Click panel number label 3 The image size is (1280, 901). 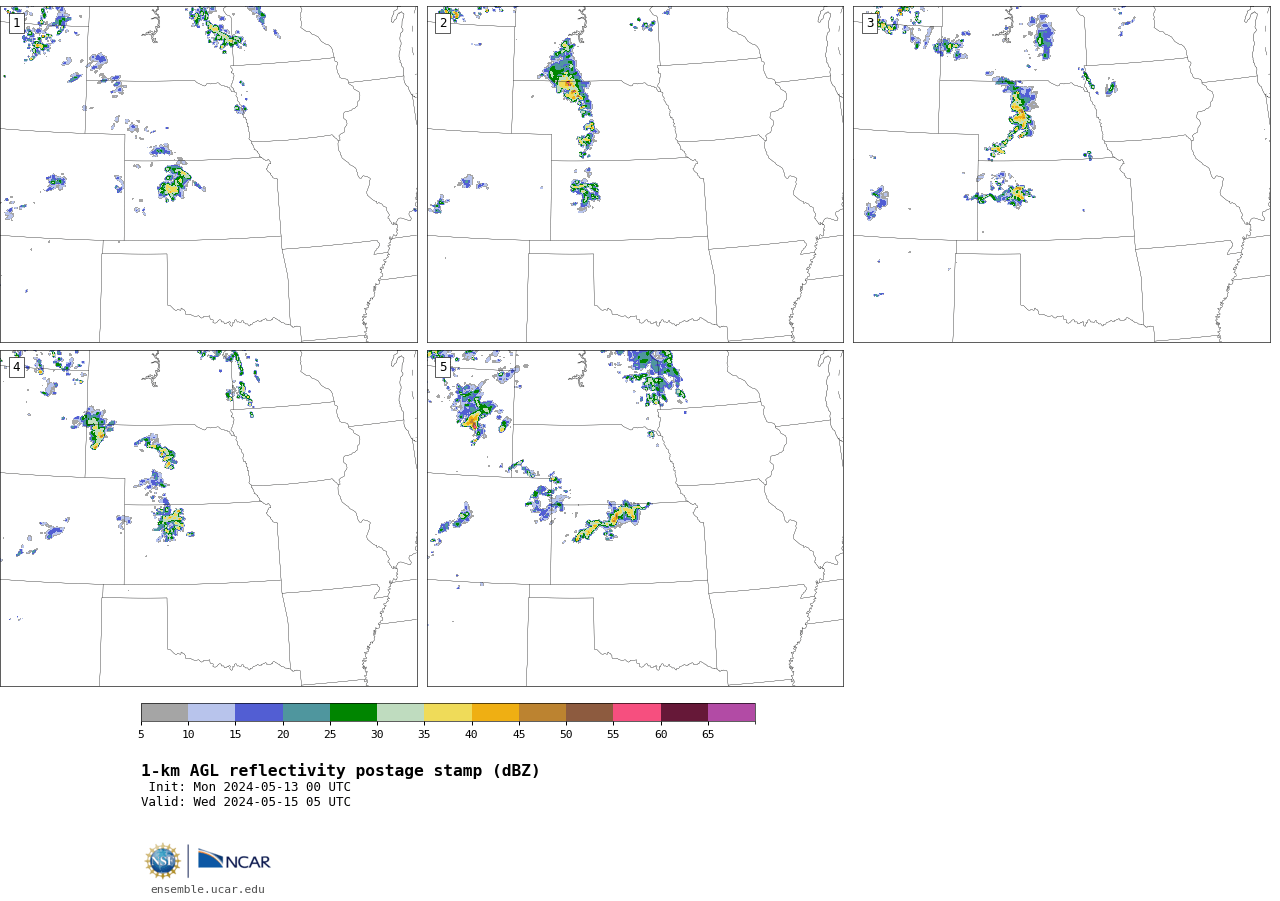pyautogui.click(x=869, y=23)
